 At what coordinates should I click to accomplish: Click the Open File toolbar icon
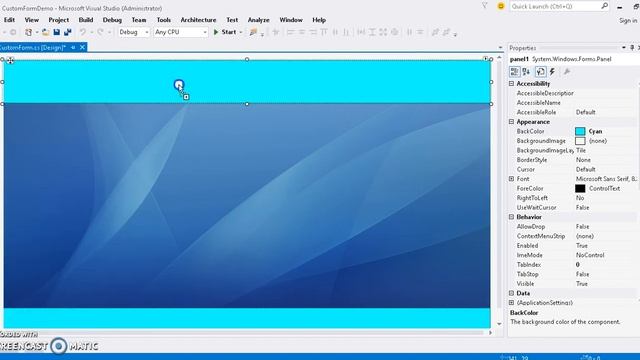[x=46, y=32]
